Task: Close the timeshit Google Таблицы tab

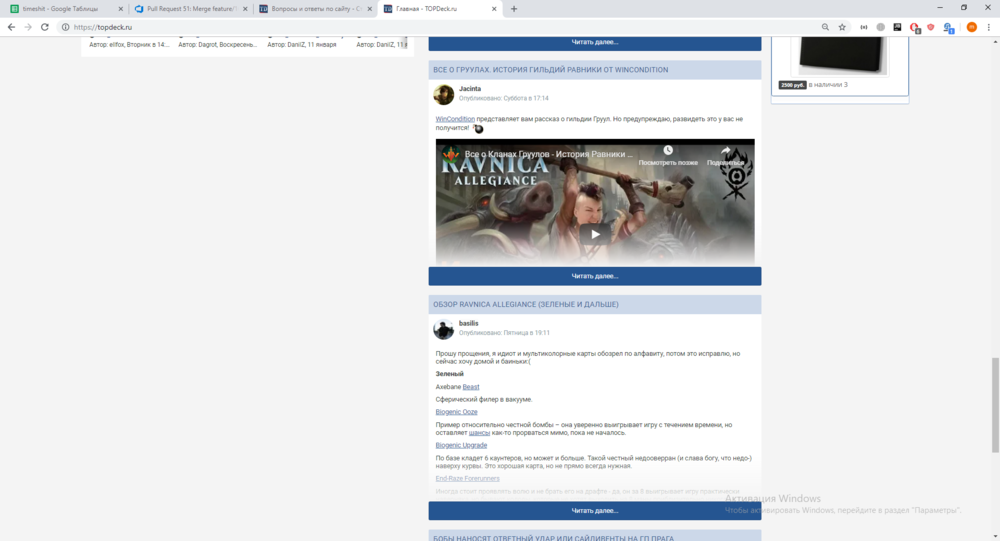Action: (x=121, y=9)
